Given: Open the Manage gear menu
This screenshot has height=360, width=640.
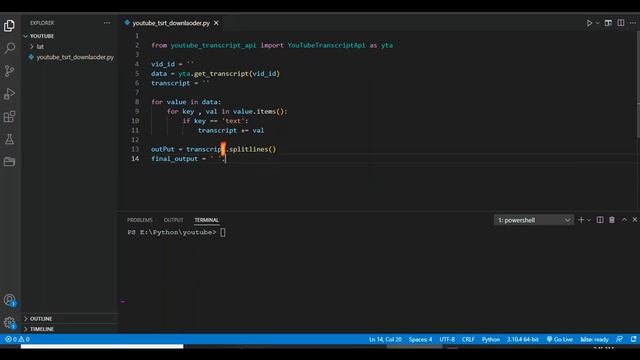Looking at the screenshot, I should tap(9, 323).
